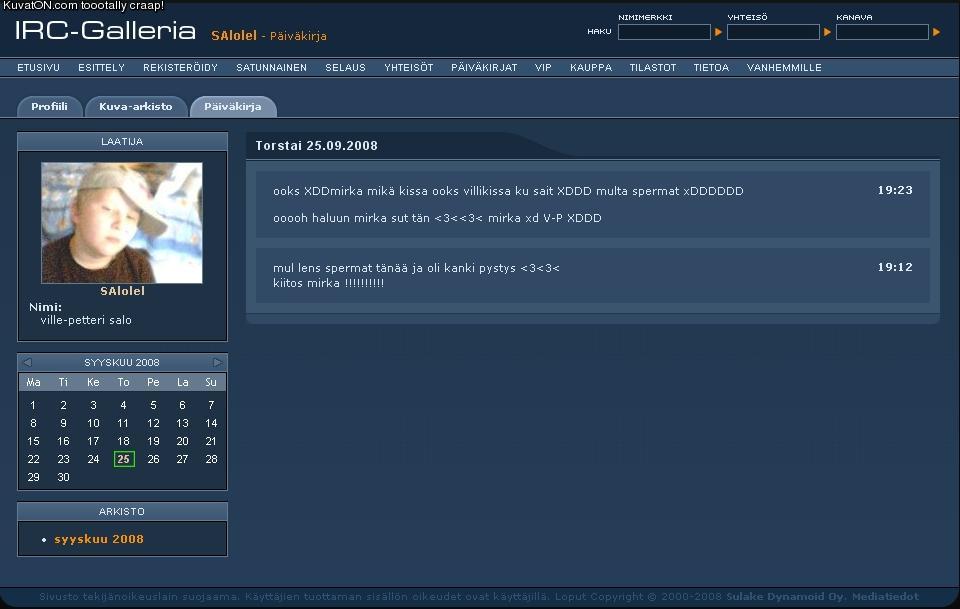960x609 pixels.
Task: Click the IRC-Galleria logo
Action: coord(105,30)
